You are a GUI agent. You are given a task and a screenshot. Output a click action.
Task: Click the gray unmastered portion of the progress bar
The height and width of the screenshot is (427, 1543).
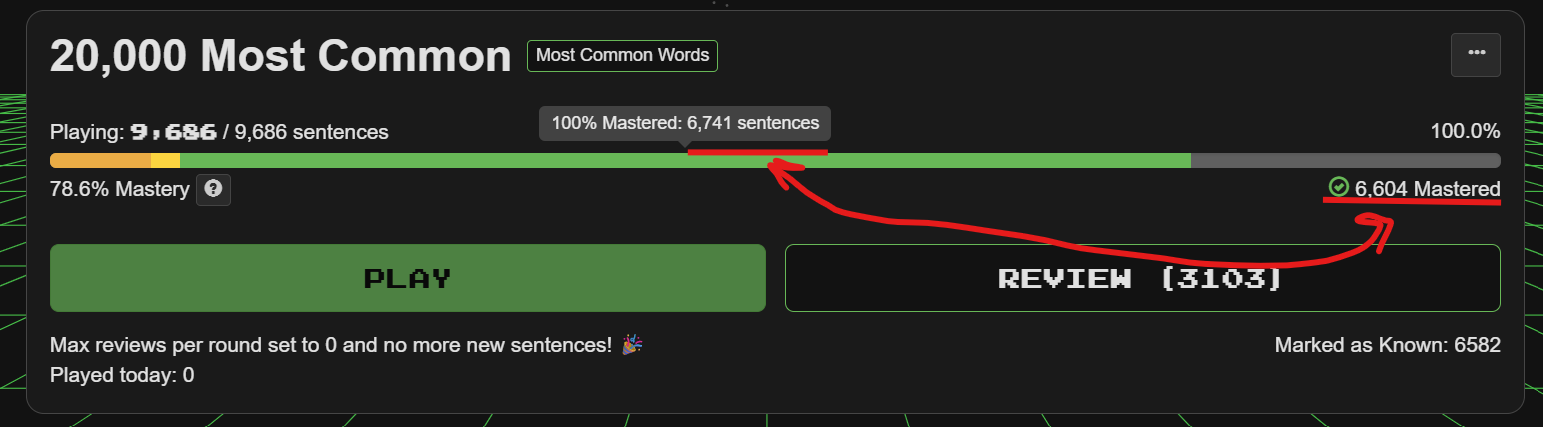pos(1345,160)
